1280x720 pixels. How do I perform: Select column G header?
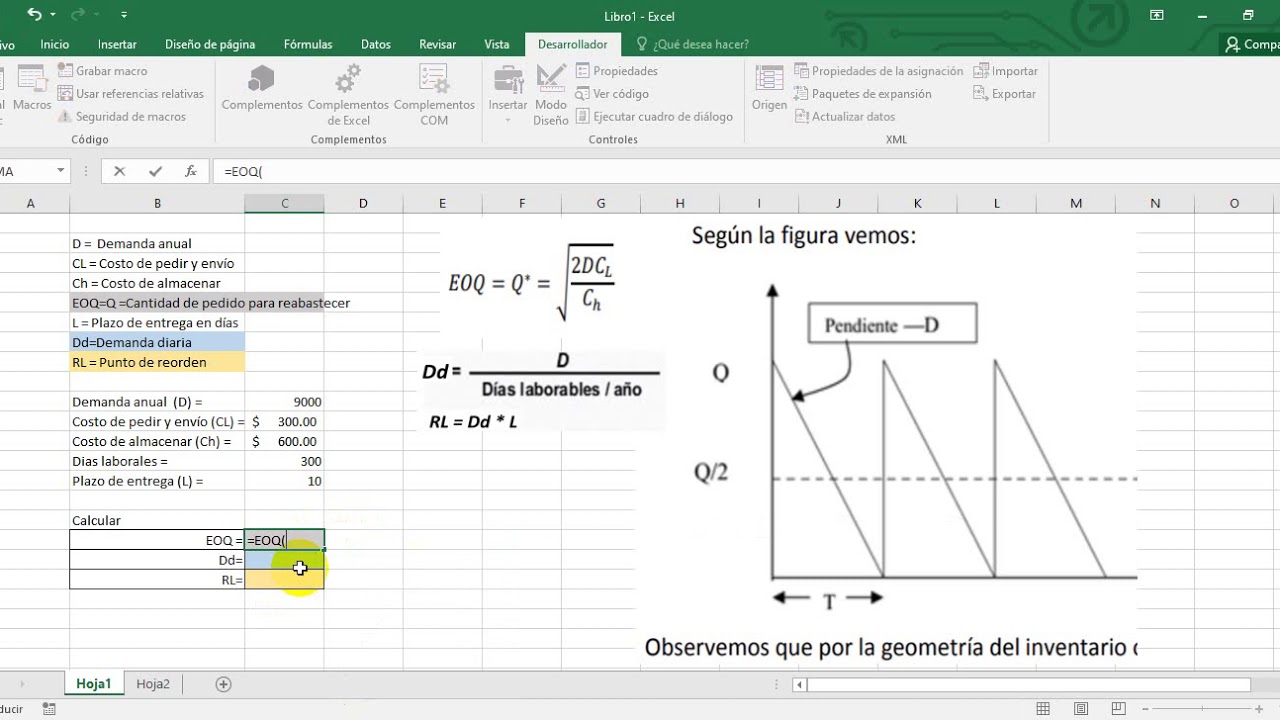tap(601, 203)
